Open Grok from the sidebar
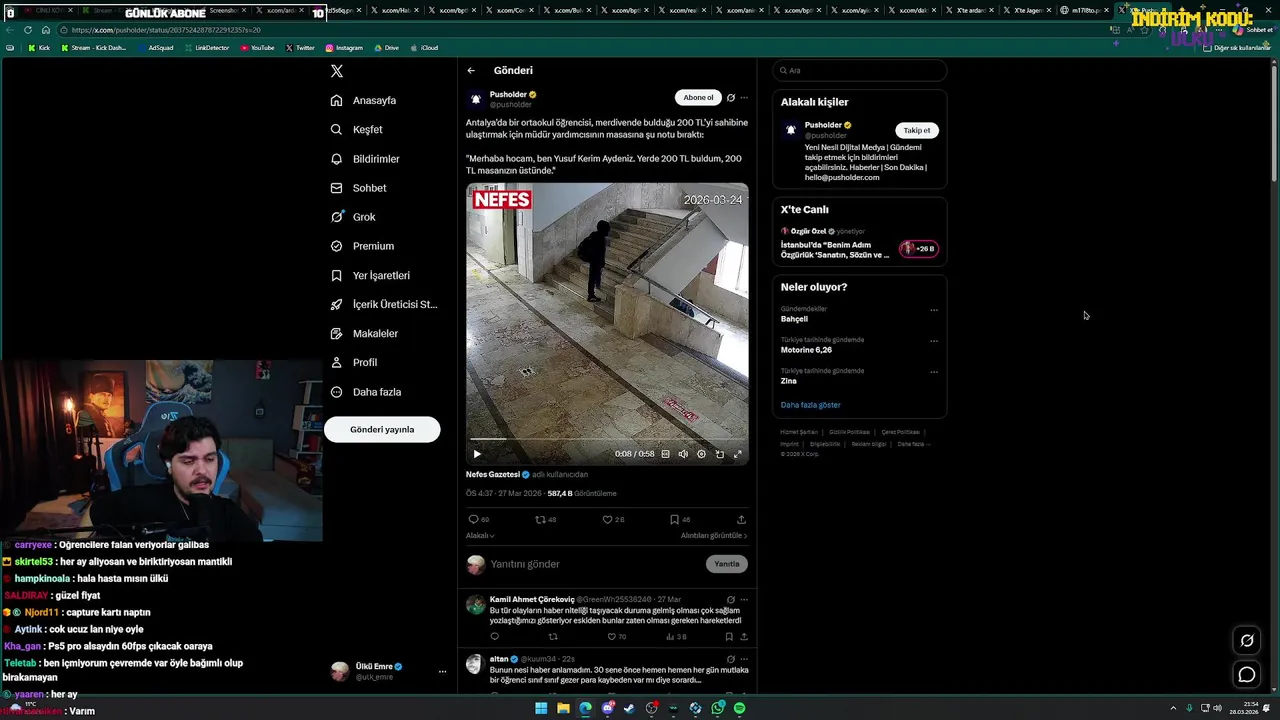The image size is (1280, 720). click(x=353, y=217)
